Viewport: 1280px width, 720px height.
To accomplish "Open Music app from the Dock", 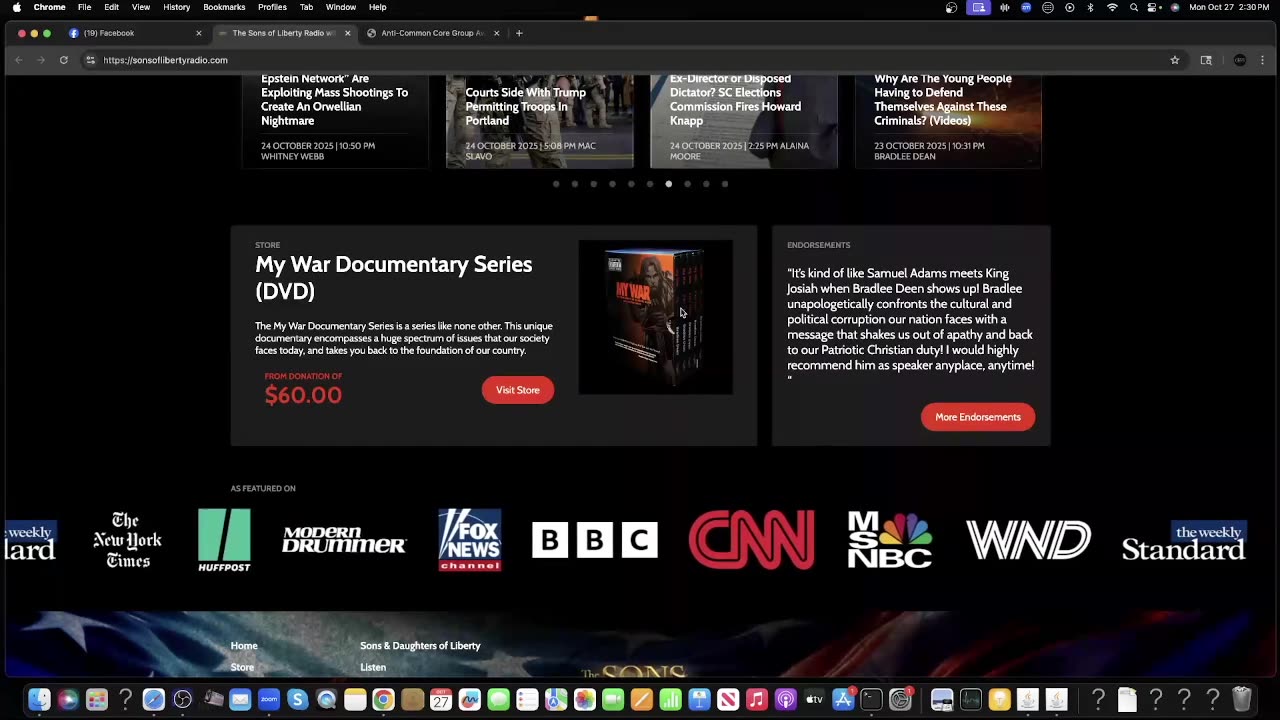I will point(757,700).
